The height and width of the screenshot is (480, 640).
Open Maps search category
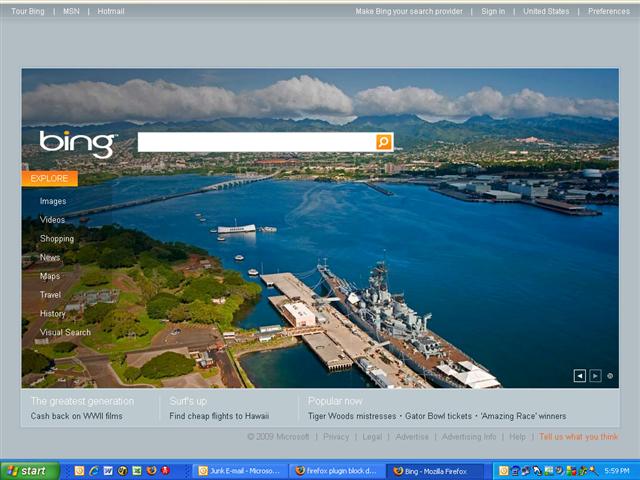50,276
